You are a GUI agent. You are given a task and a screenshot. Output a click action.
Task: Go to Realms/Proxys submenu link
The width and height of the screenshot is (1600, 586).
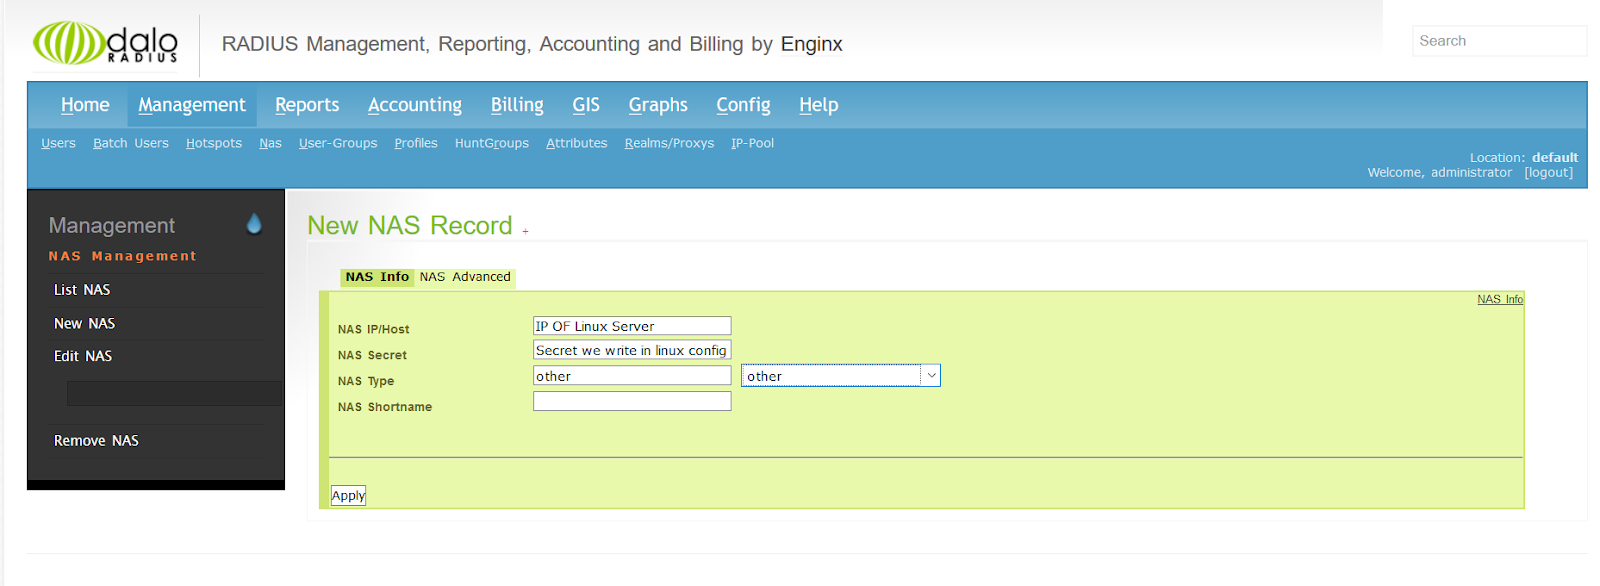click(669, 143)
